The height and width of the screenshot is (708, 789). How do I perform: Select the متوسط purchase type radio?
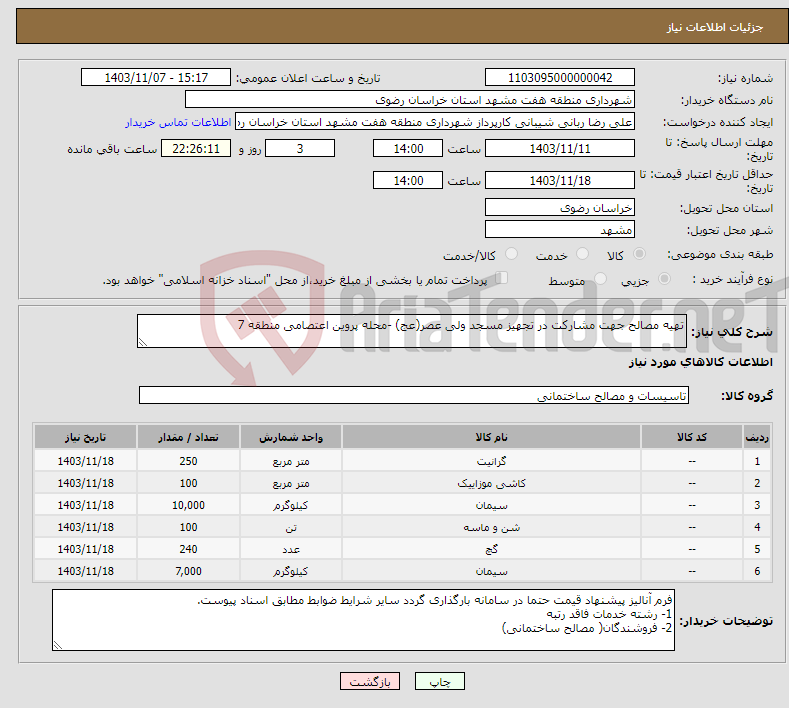(600, 279)
